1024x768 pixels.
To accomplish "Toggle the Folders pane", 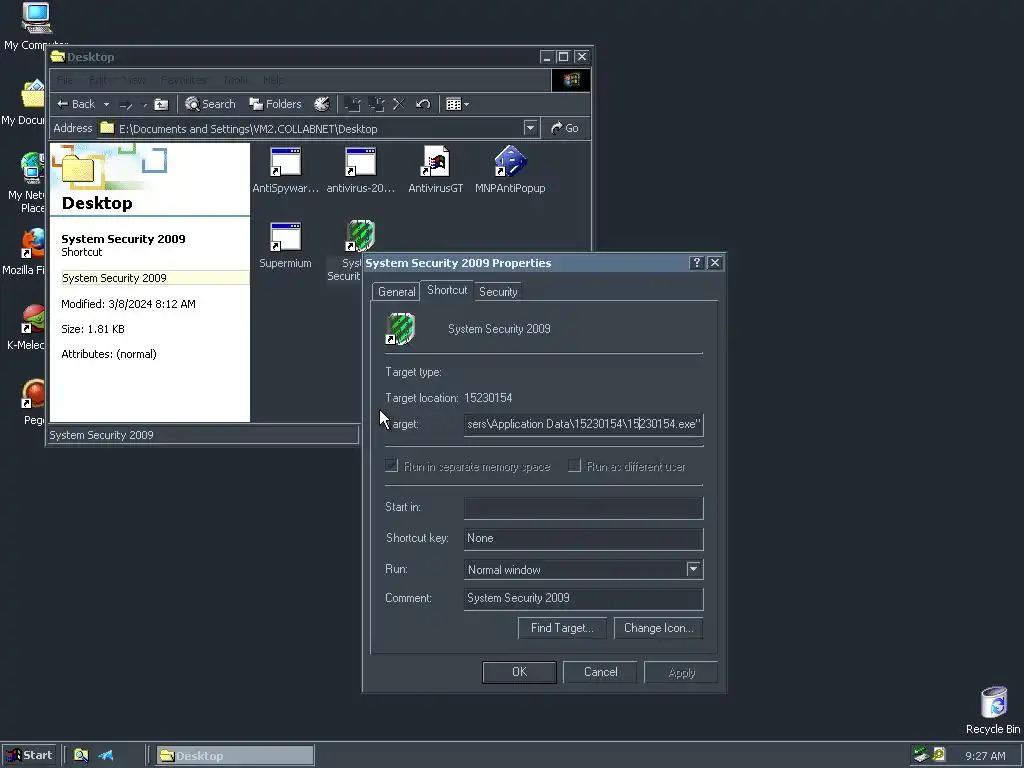I will click(x=275, y=104).
